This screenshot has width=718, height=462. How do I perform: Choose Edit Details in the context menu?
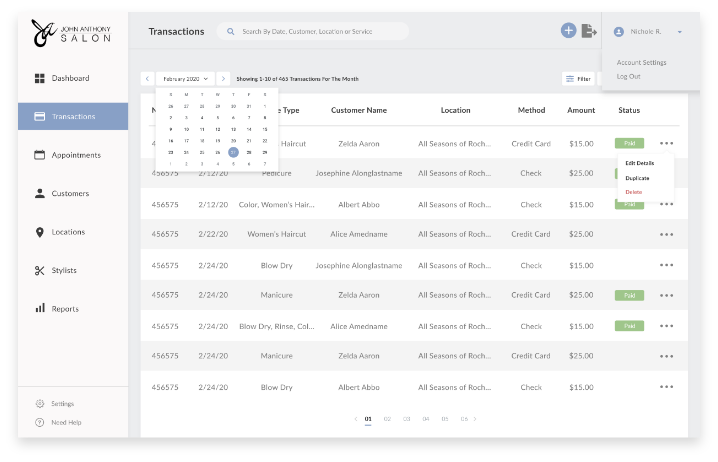coord(639,162)
